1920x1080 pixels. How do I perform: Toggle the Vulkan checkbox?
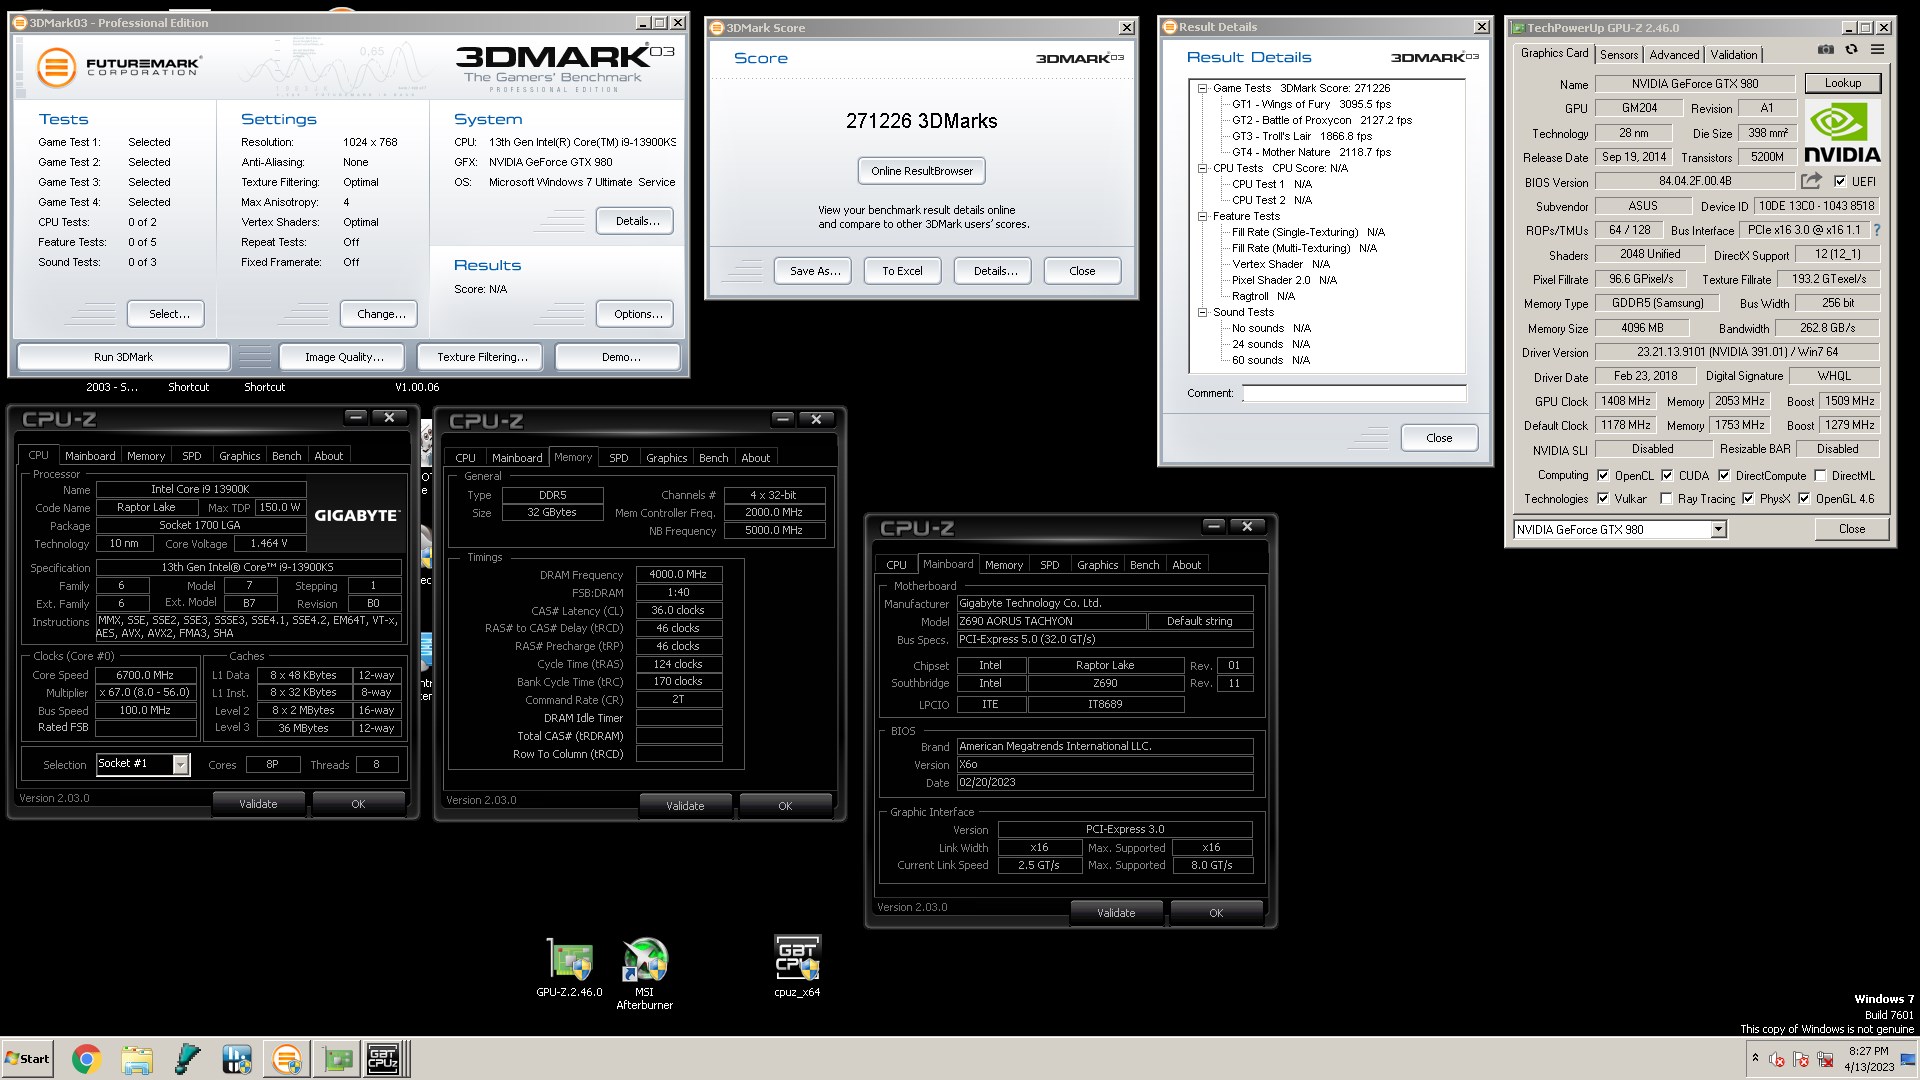1603,498
